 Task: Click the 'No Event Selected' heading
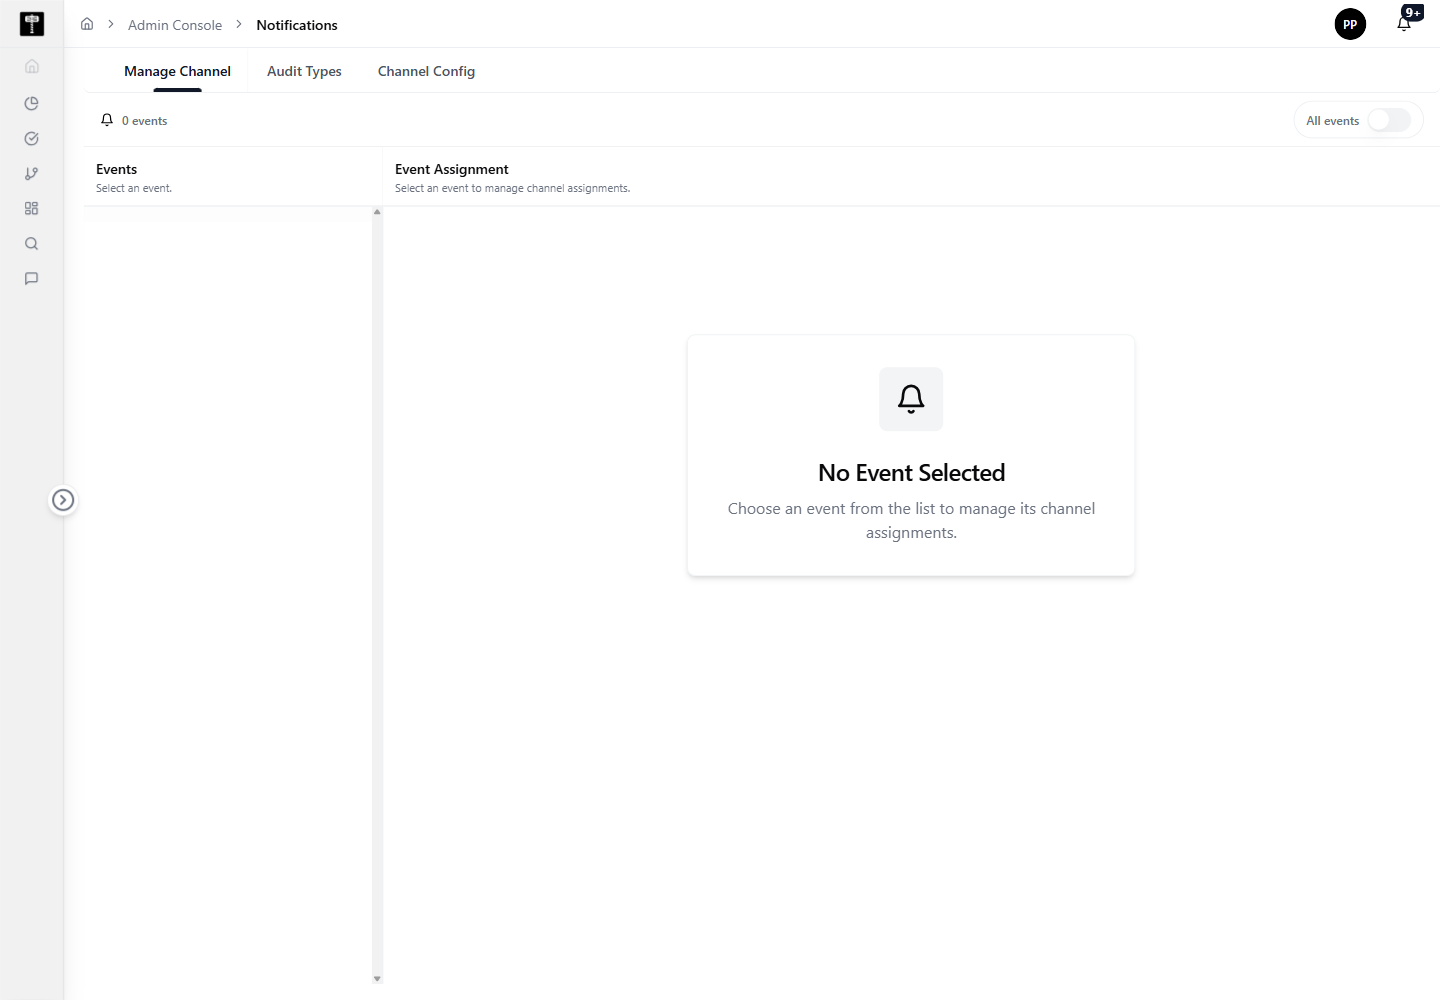(911, 473)
